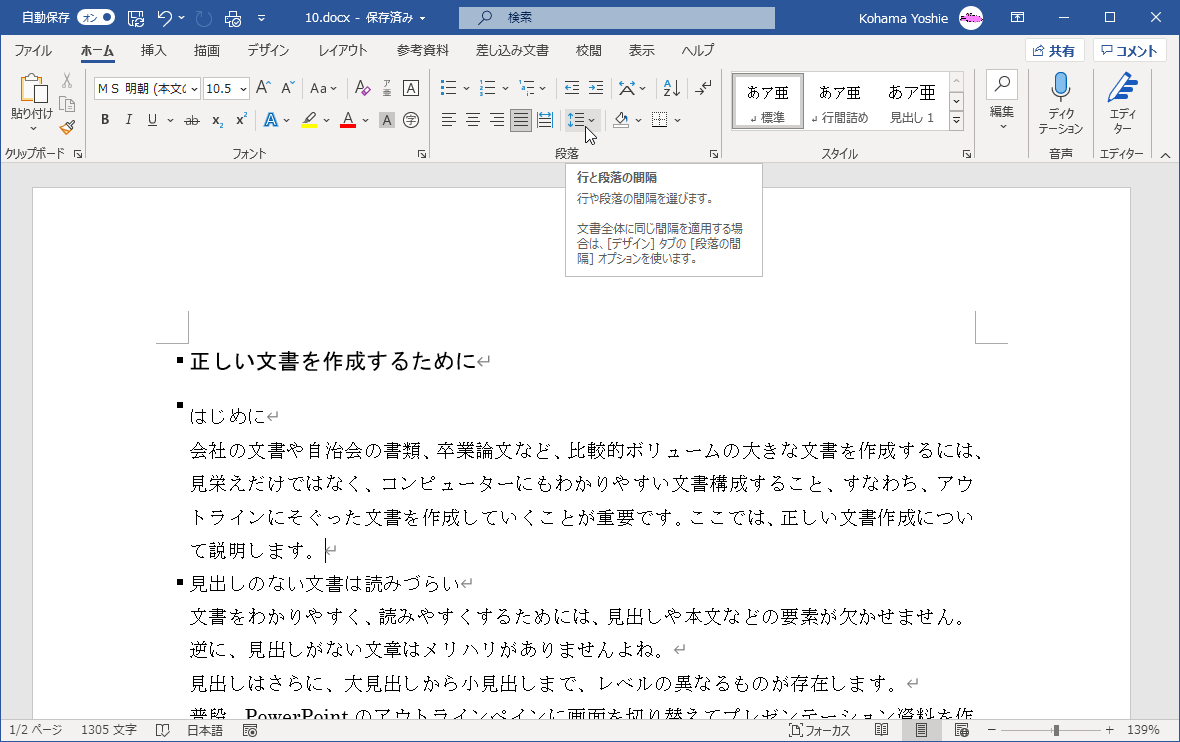
Task: Start ディクテーション dictation
Action: (x=1060, y=103)
